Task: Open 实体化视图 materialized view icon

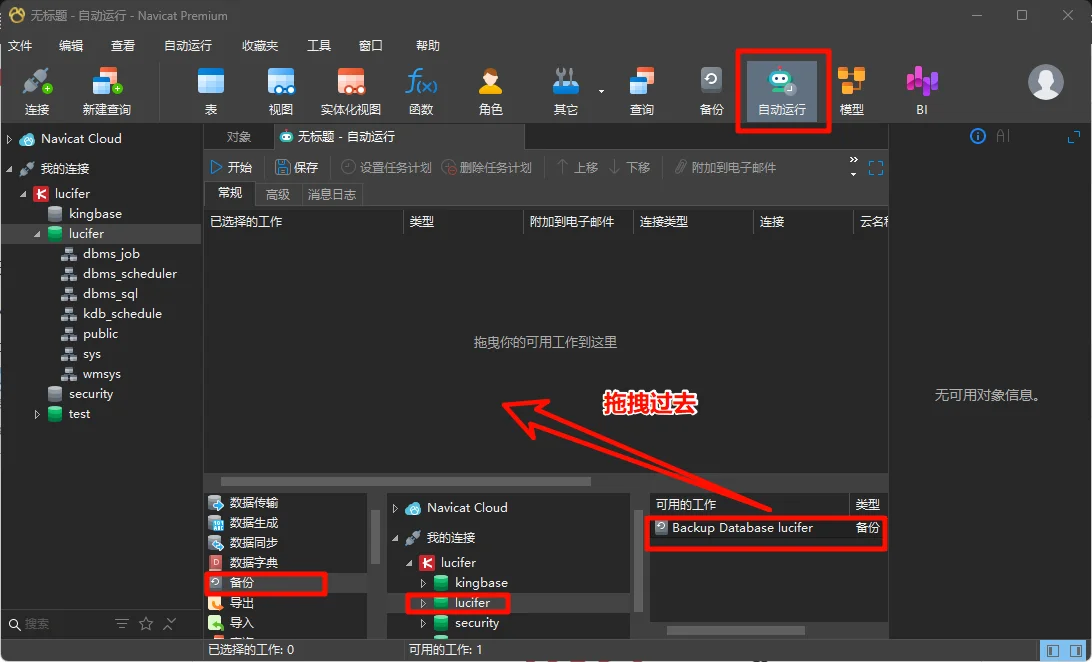Action: [351, 90]
